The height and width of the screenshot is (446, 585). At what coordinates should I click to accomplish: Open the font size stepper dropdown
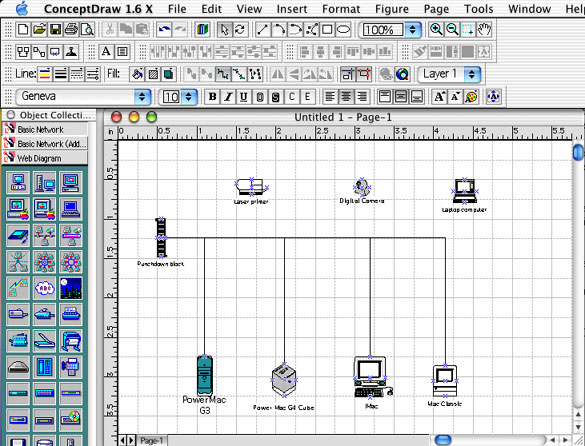(188, 97)
